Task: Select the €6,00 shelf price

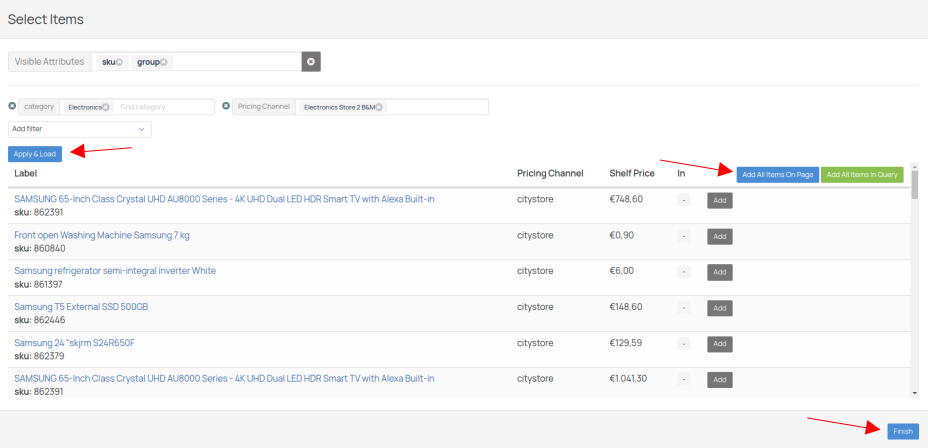Action: 622,270
